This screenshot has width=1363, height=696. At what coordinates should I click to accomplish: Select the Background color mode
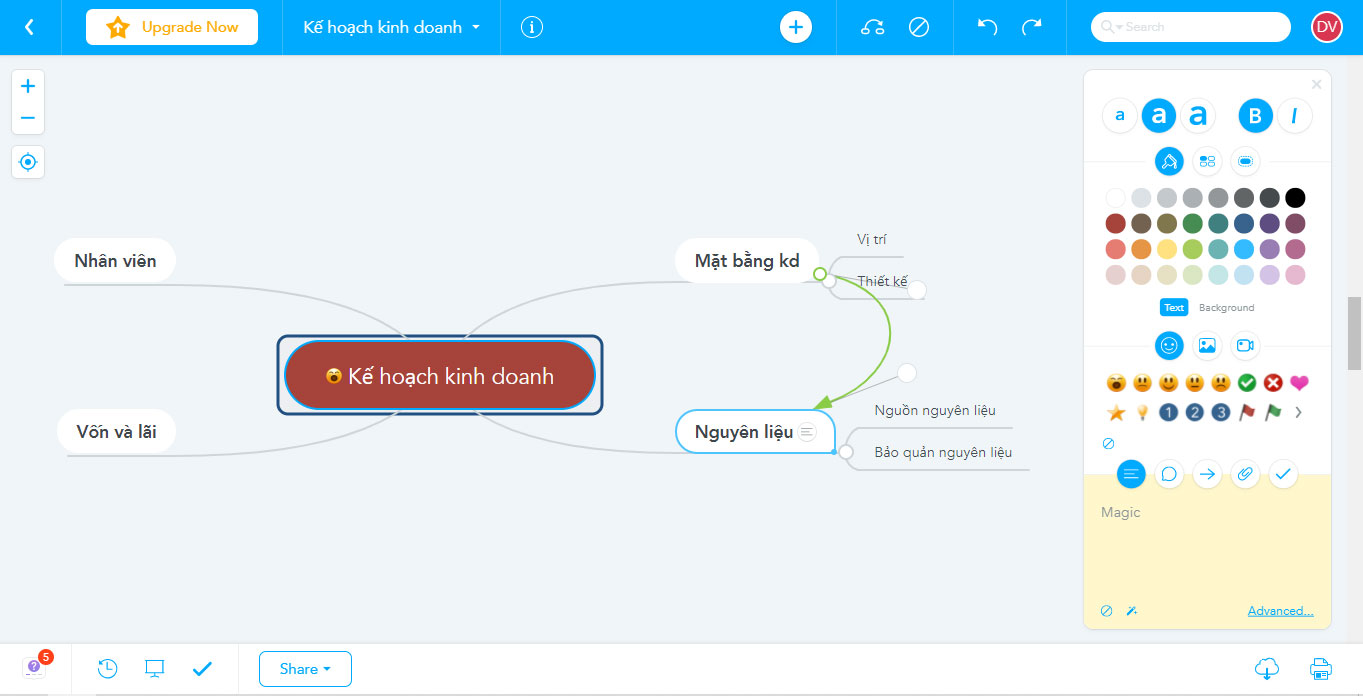[1226, 308]
